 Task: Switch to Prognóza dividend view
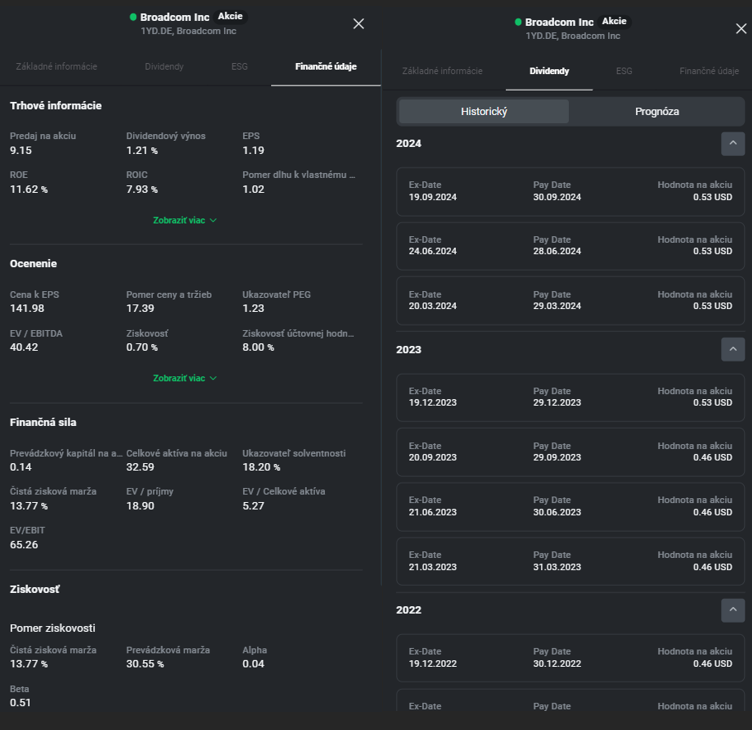tap(657, 111)
